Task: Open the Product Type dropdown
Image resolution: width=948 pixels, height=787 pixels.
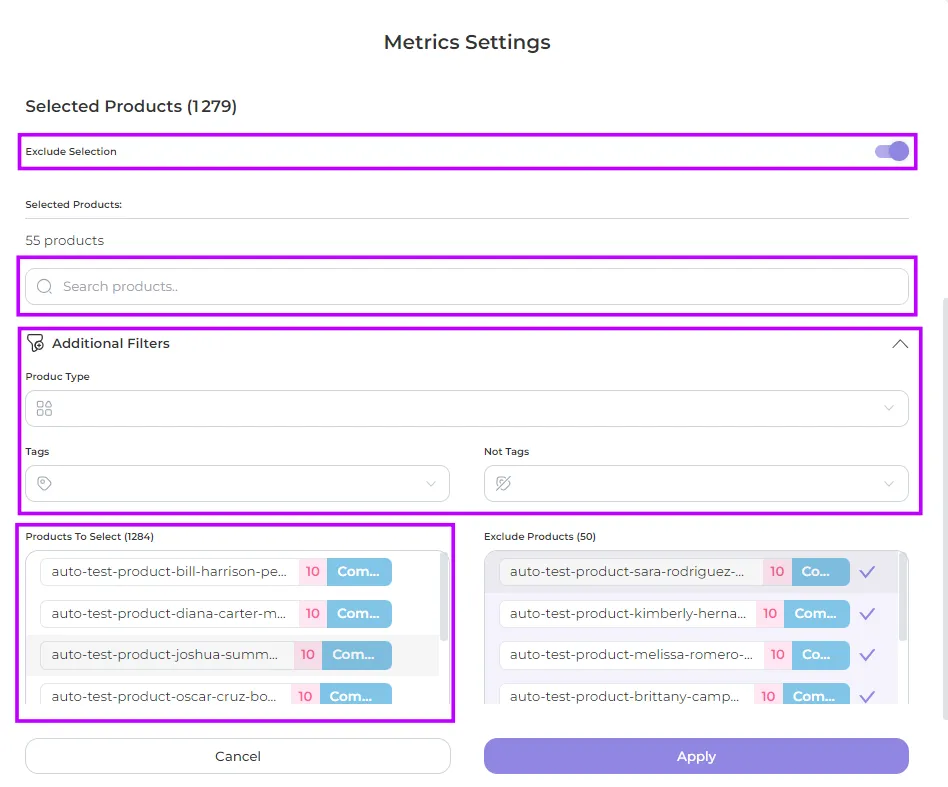Action: (467, 408)
